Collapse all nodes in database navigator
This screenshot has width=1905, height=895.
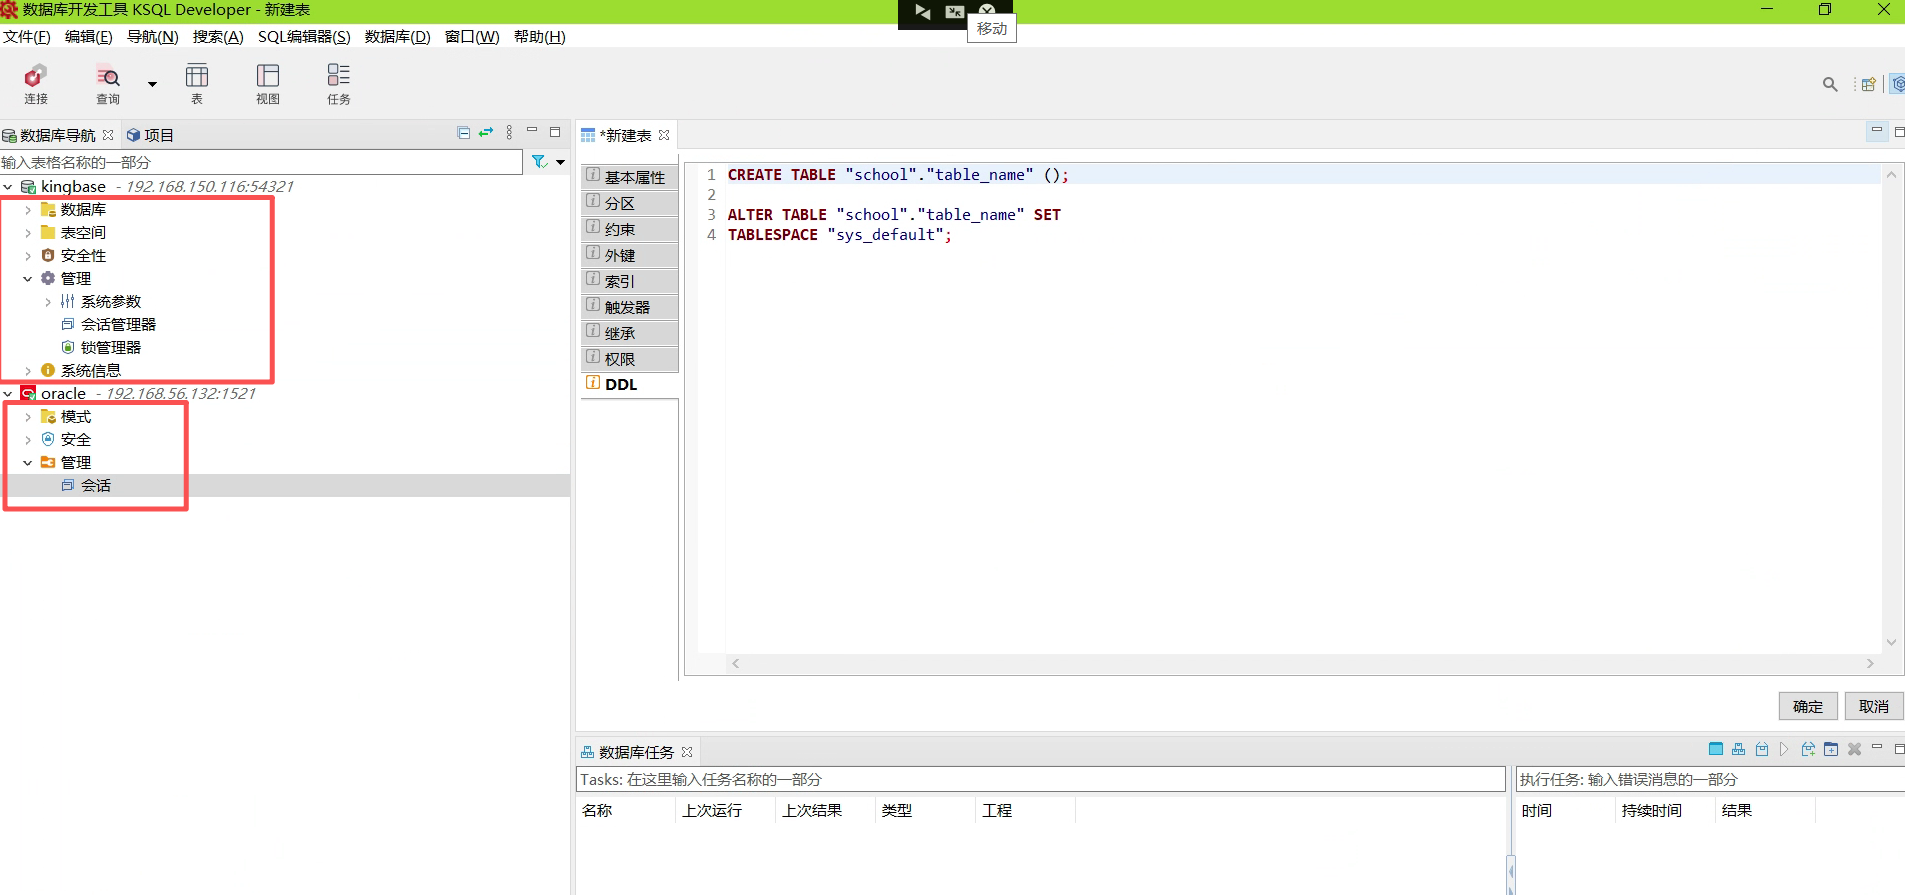click(x=464, y=133)
